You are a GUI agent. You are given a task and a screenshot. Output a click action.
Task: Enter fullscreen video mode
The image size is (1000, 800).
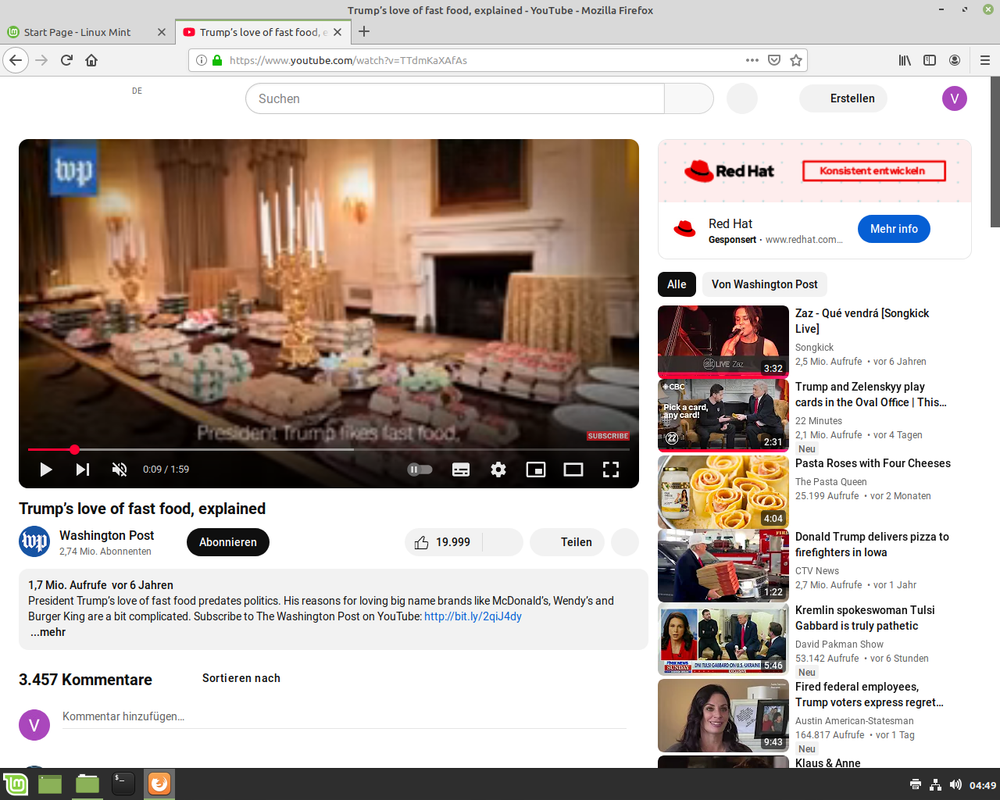pos(611,470)
